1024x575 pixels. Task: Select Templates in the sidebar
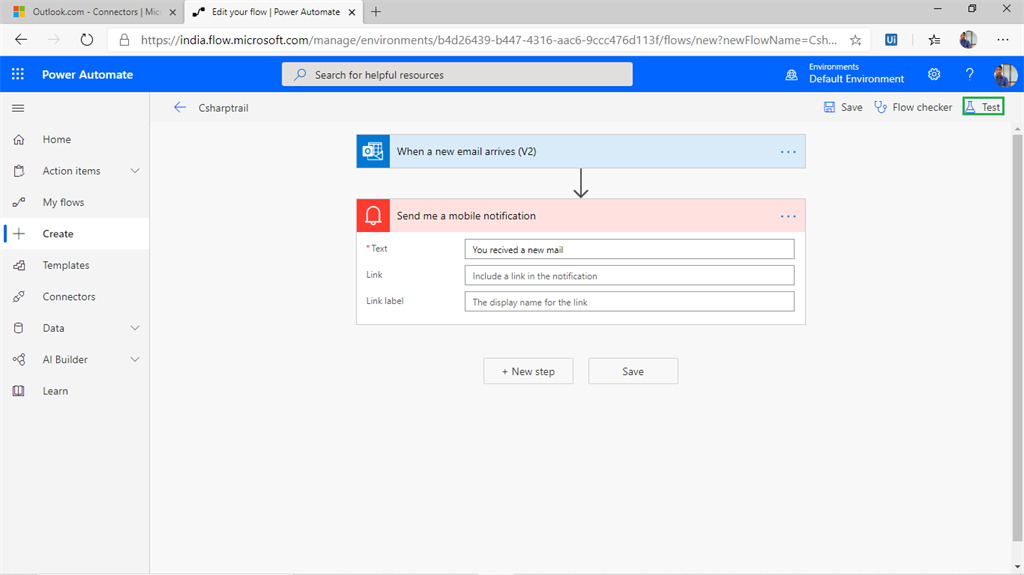[66, 265]
